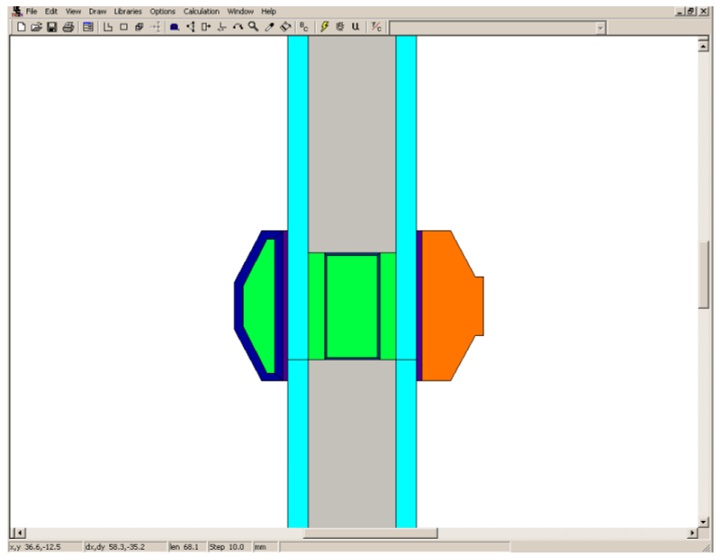Screen dimensions: 721x557
Task: Open a file with the folder icon
Action: point(36,27)
